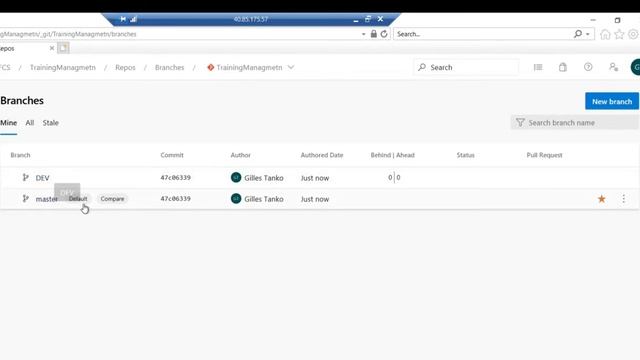The width and height of the screenshot is (640, 360).
Task: Open the master branch
Action: pos(47,199)
